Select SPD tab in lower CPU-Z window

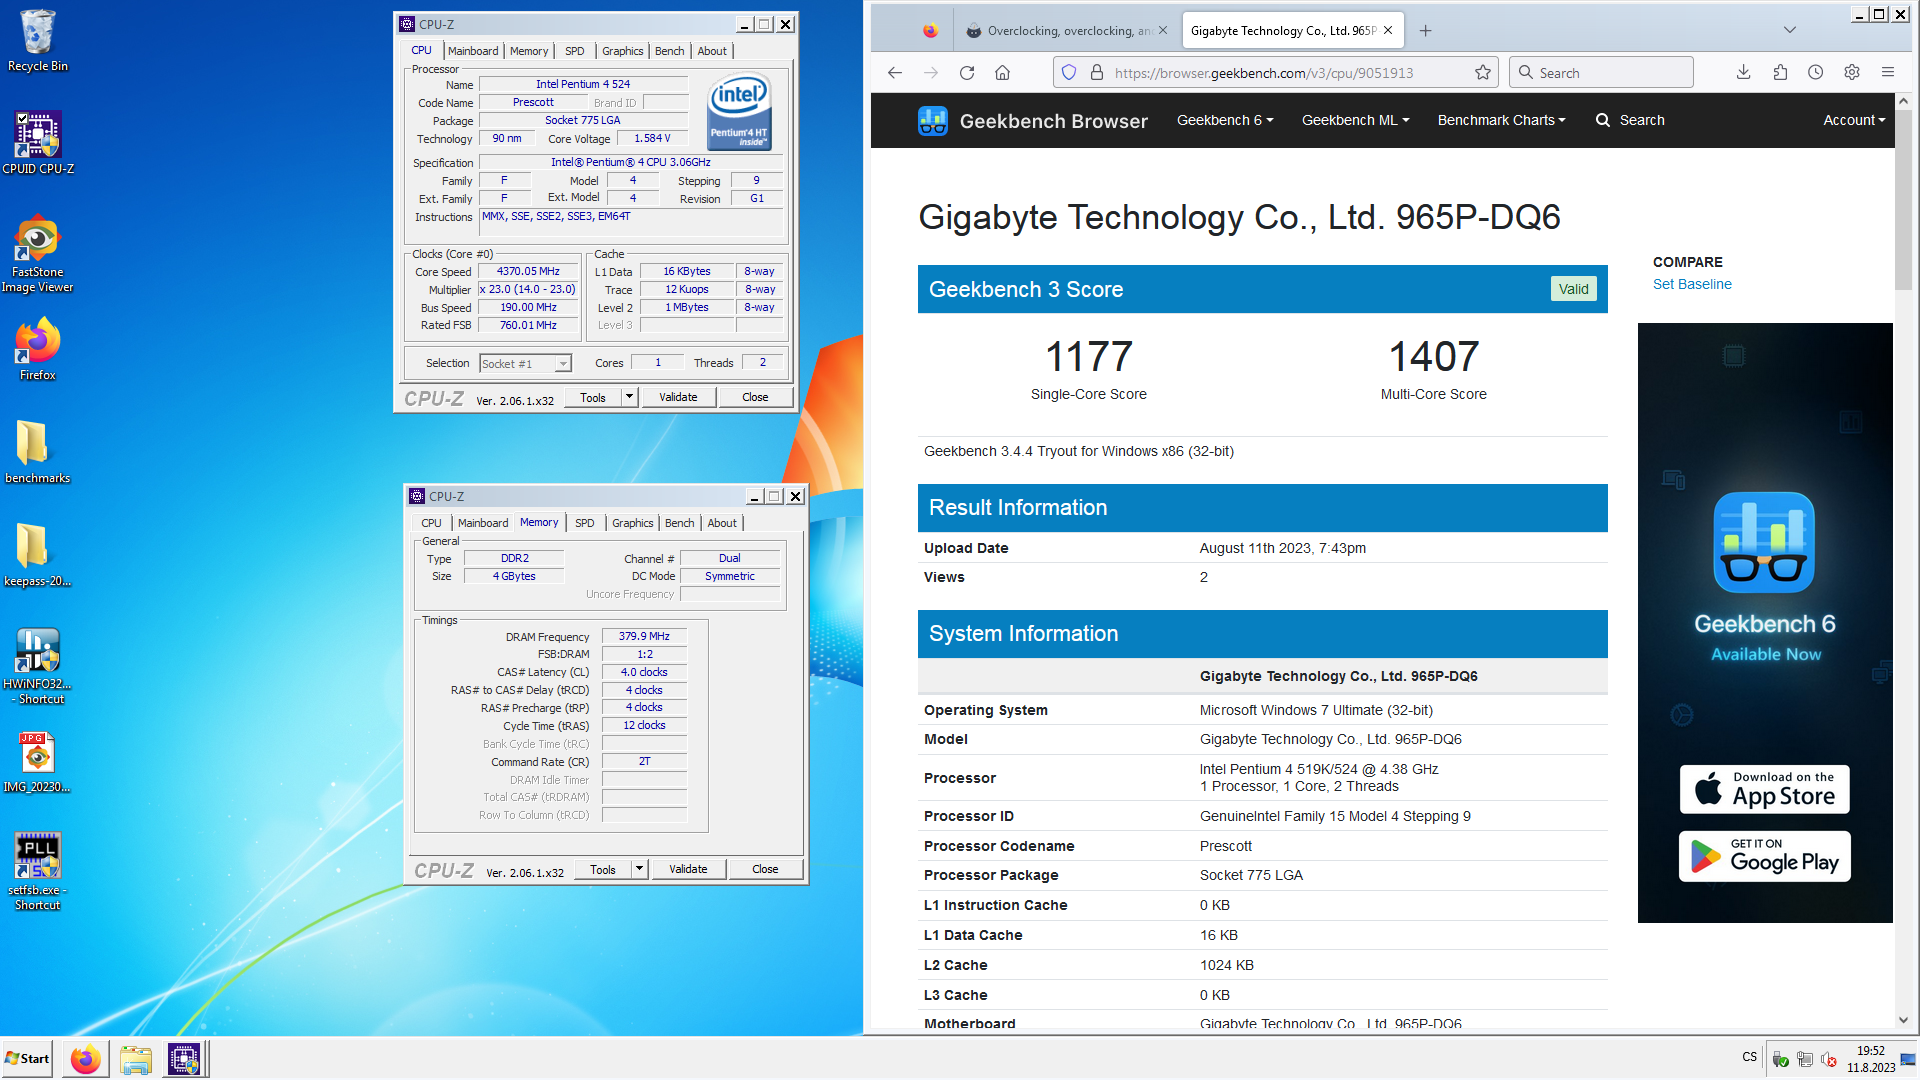click(x=585, y=523)
